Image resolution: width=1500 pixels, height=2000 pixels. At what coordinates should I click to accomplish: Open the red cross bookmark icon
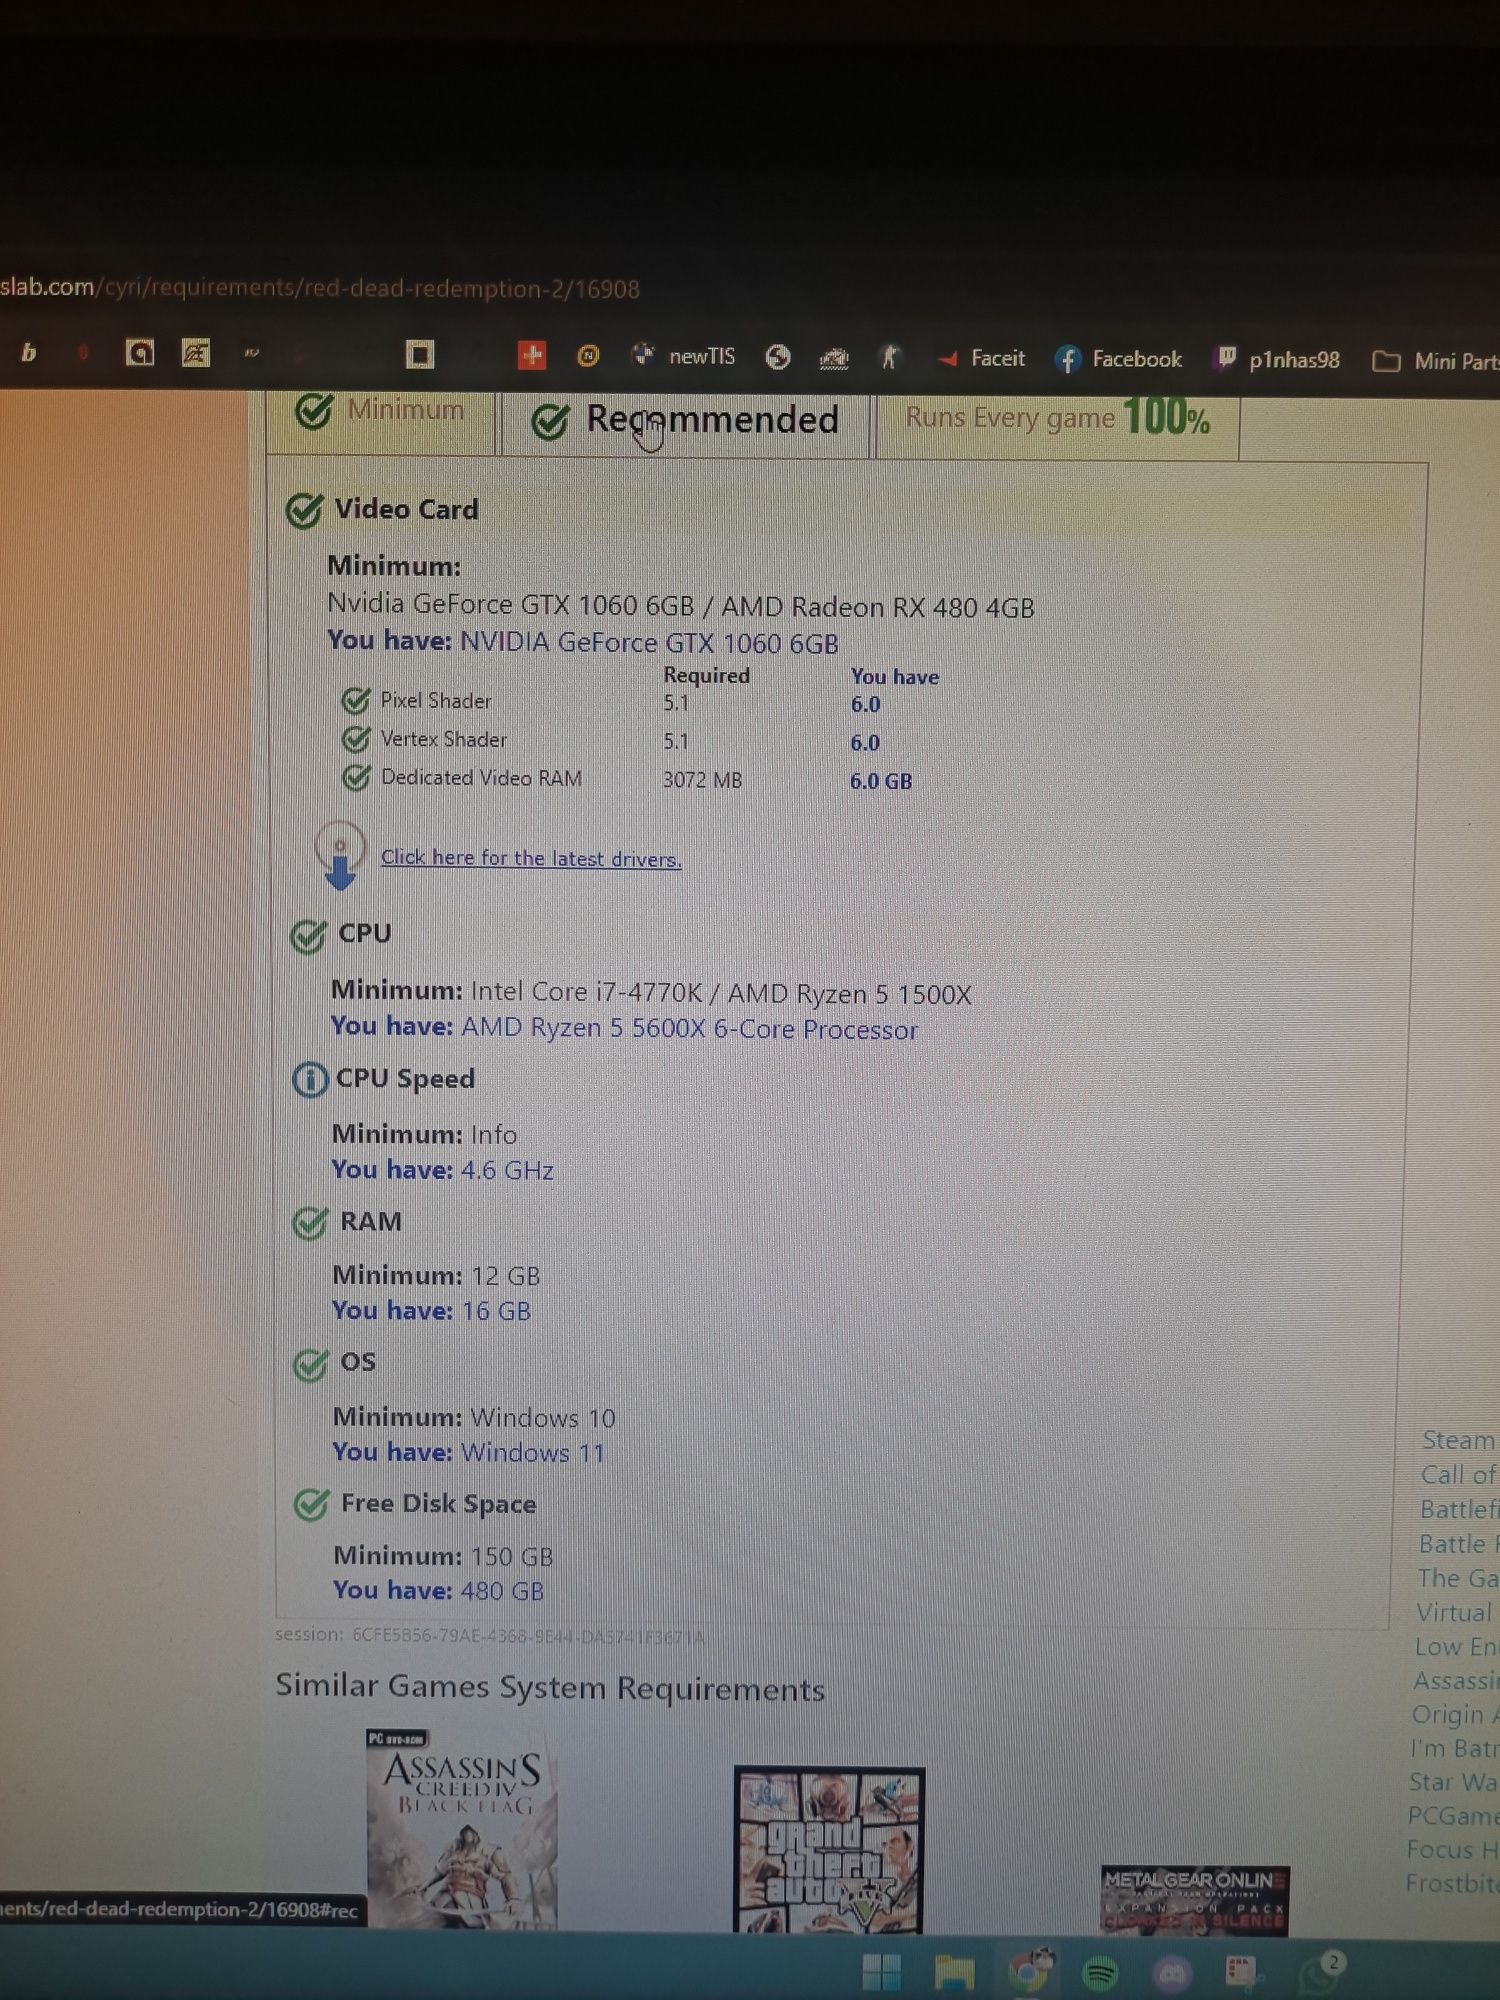pyautogui.click(x=531, y=355)
